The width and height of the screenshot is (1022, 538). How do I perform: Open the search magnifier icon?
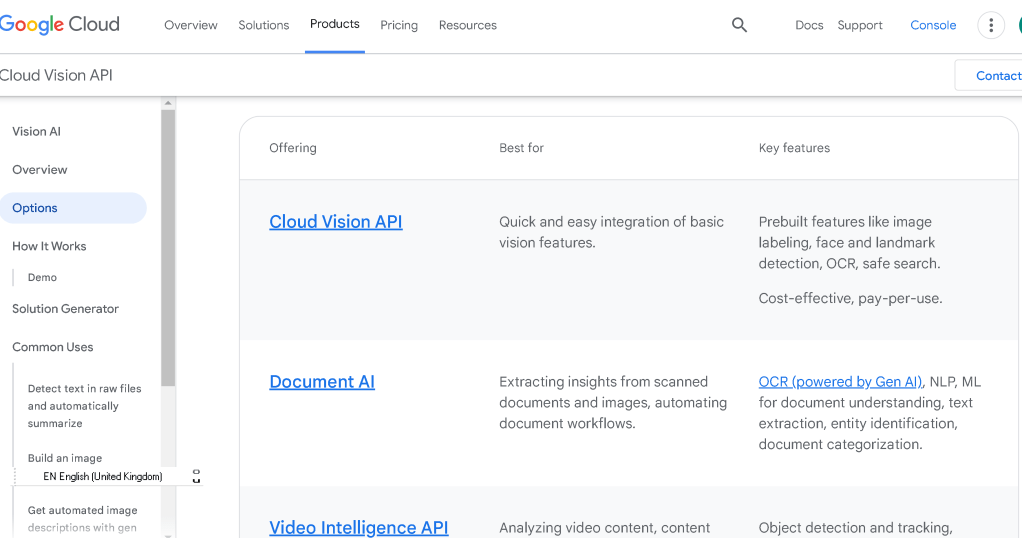(x=739, y=25)
